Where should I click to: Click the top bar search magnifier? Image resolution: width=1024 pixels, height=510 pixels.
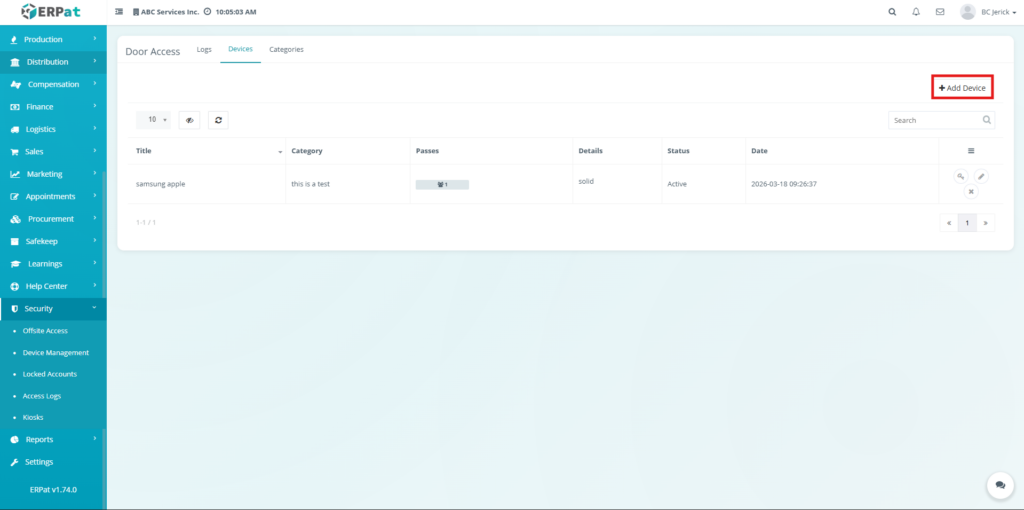click(x=892, y=12)
